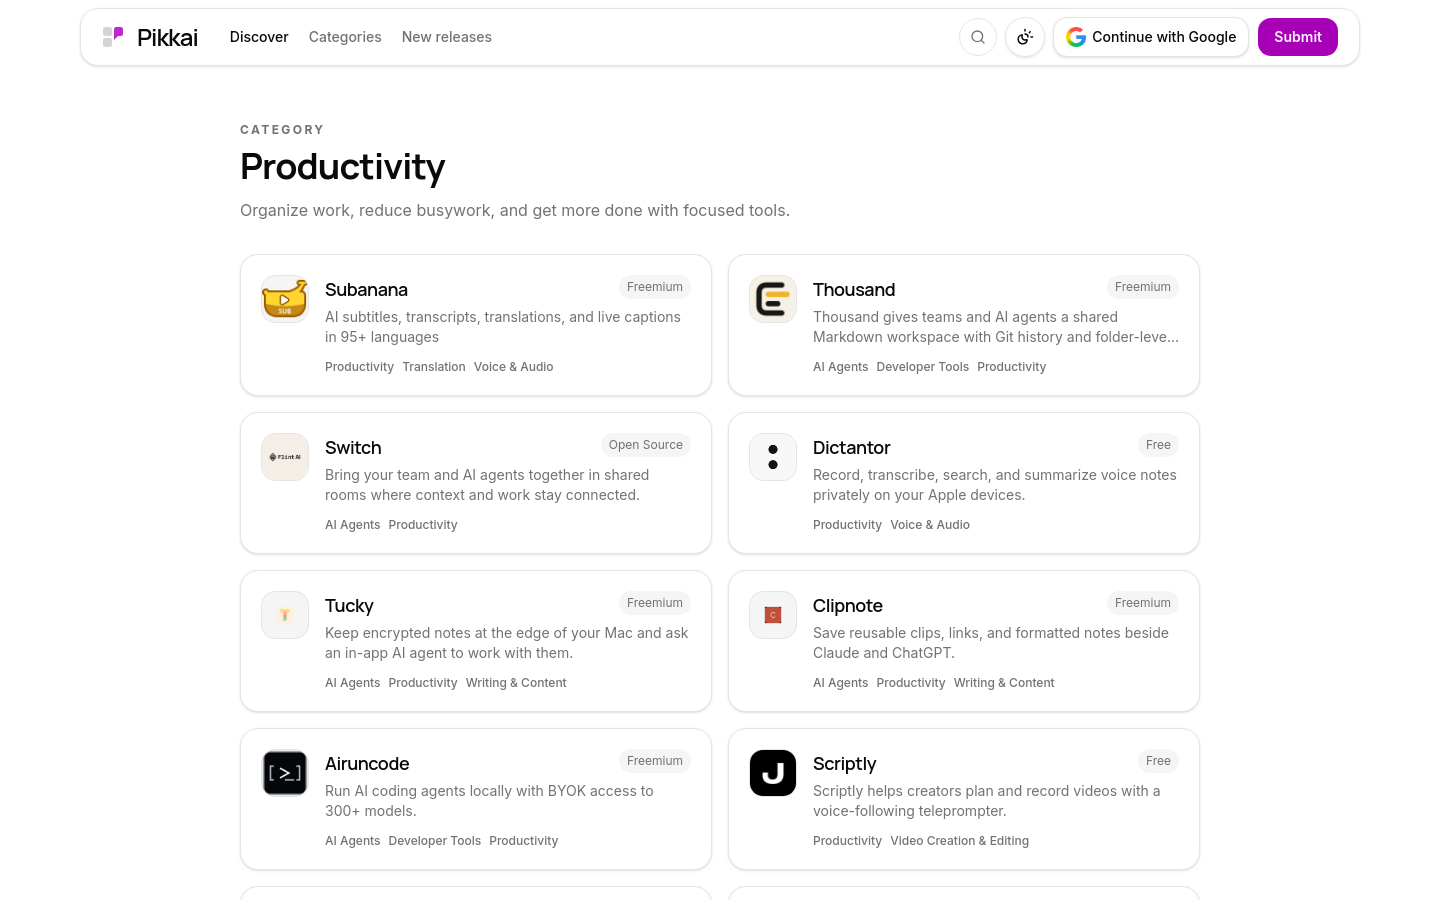Open the Clipnote listing title
1440x900 pixels.
[848, 606]
